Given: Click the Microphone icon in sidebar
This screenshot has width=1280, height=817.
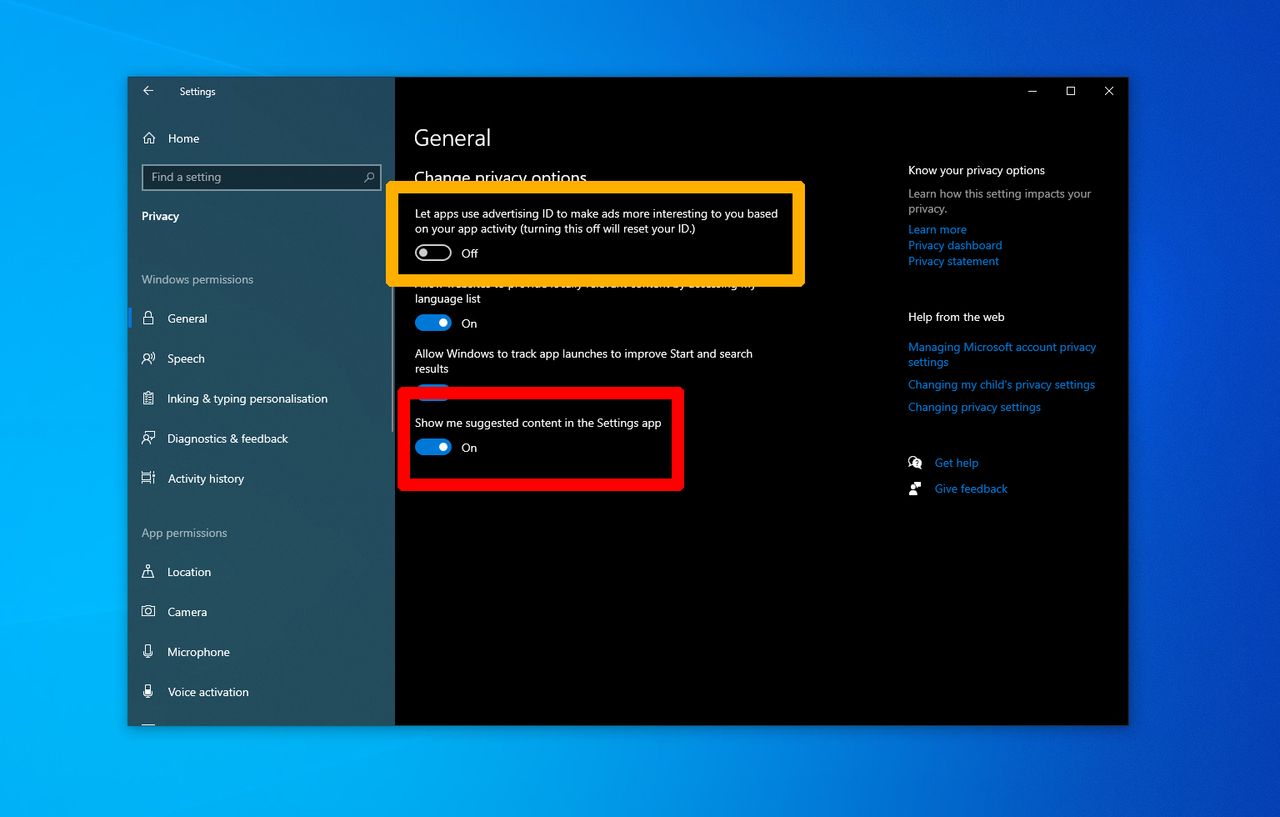Looking at the screenshot, I should 148,651.
